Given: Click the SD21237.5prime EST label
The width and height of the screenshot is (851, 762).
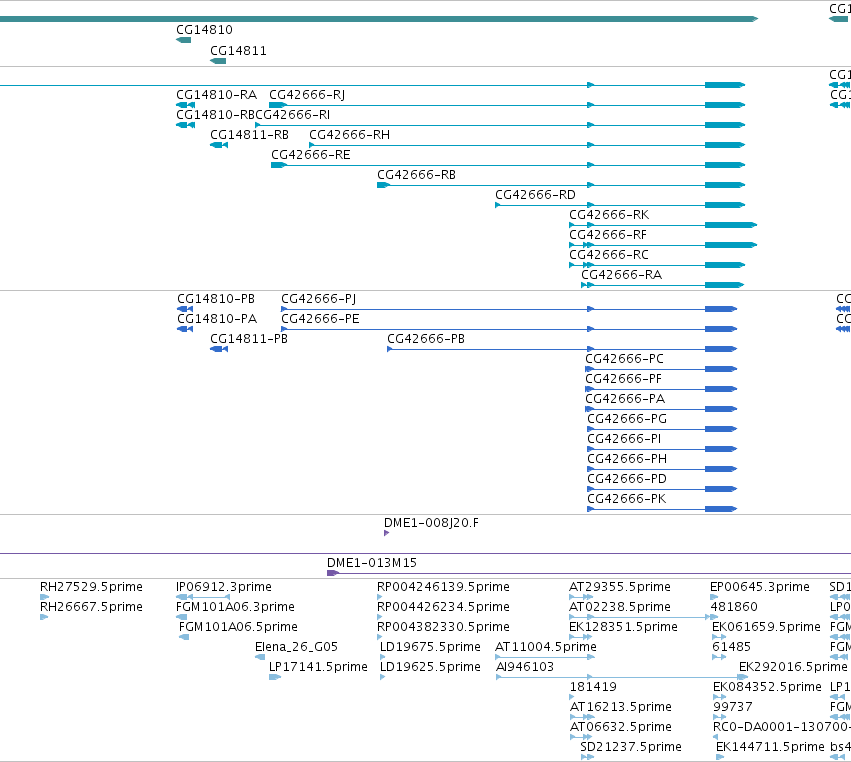Looking at the screenshot, I should tap(631, 747).
